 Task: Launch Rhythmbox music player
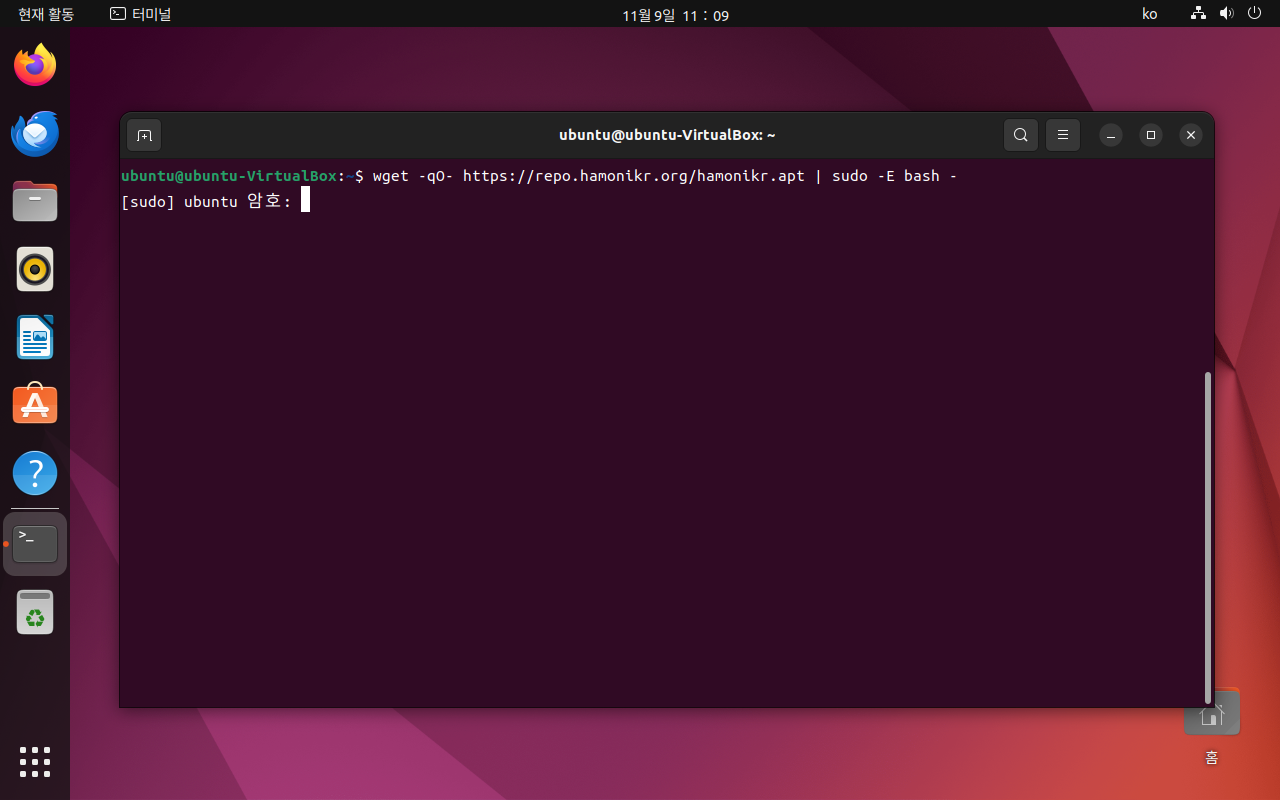35,269
